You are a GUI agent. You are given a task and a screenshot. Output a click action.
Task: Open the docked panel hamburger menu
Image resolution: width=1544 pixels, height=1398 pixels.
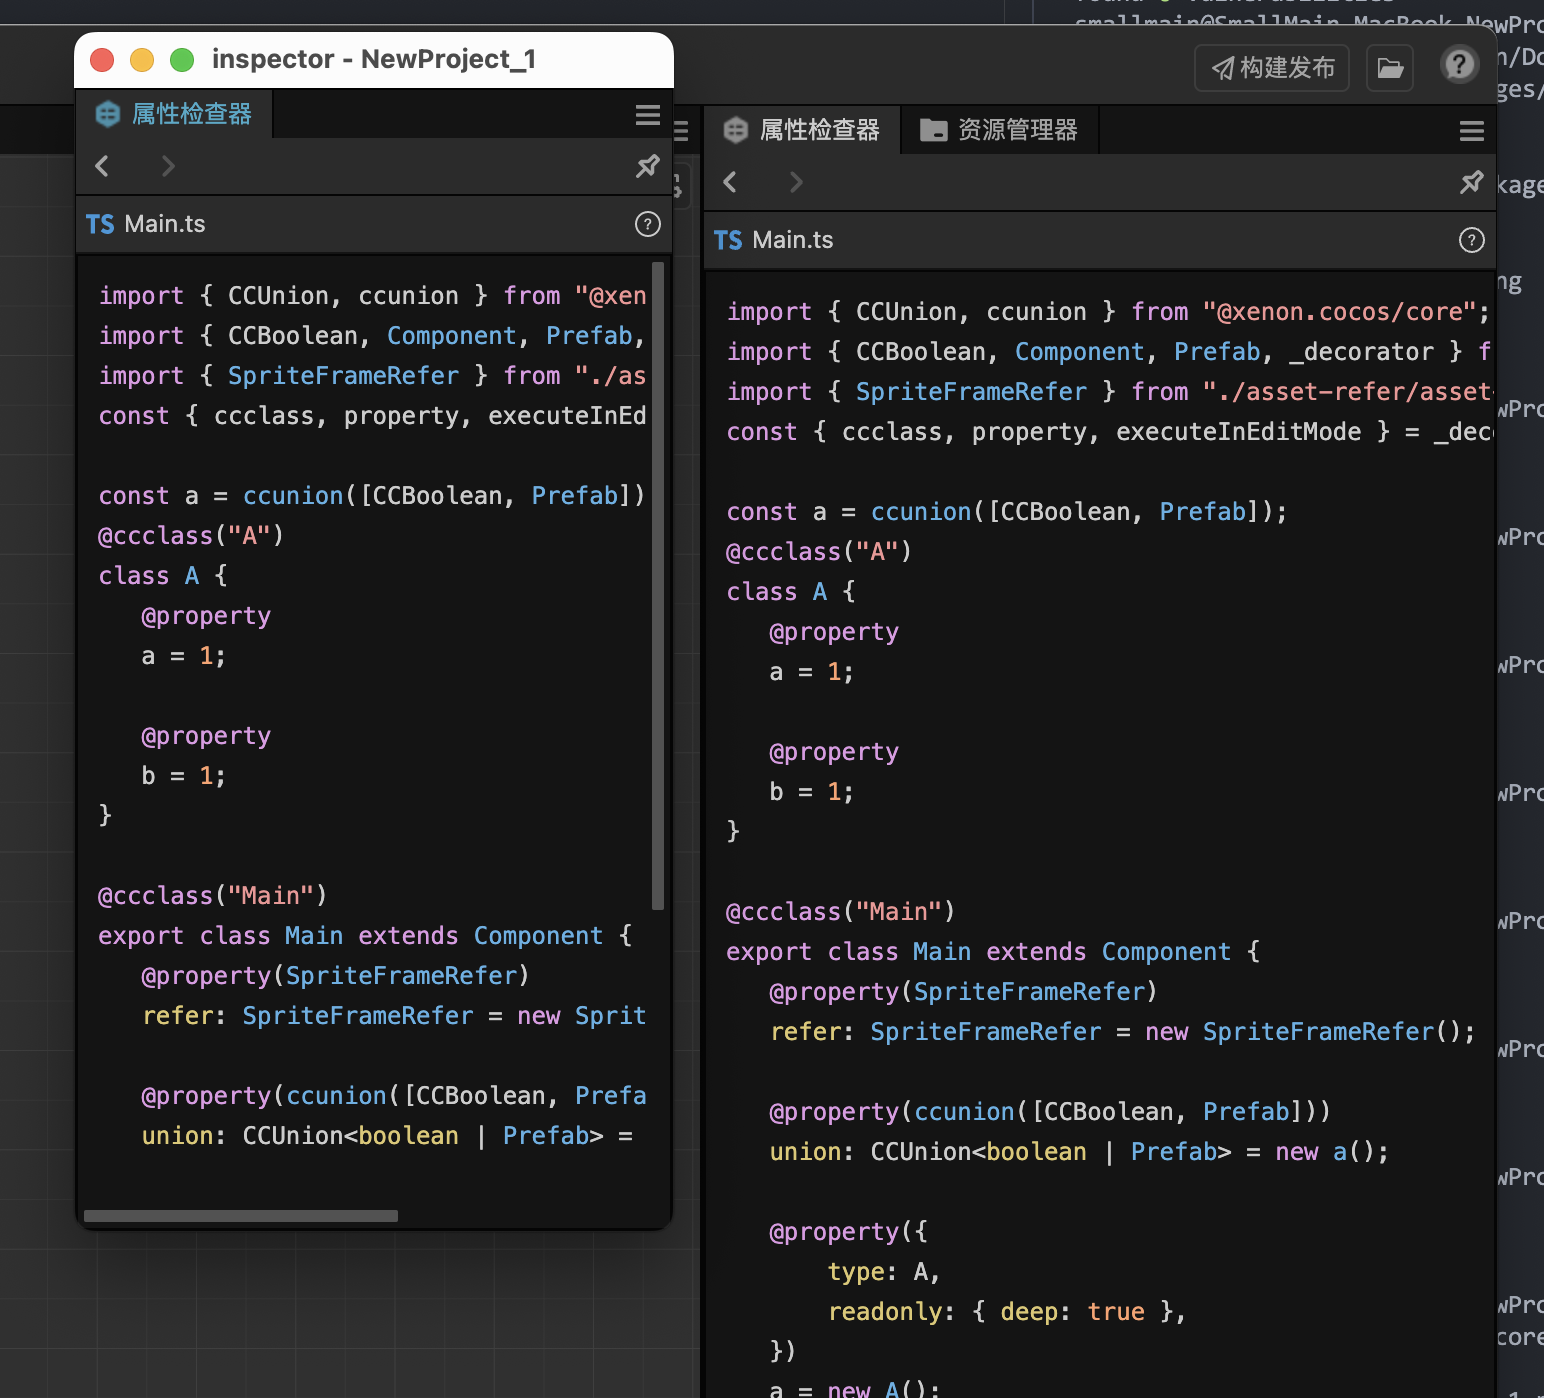1472,131
